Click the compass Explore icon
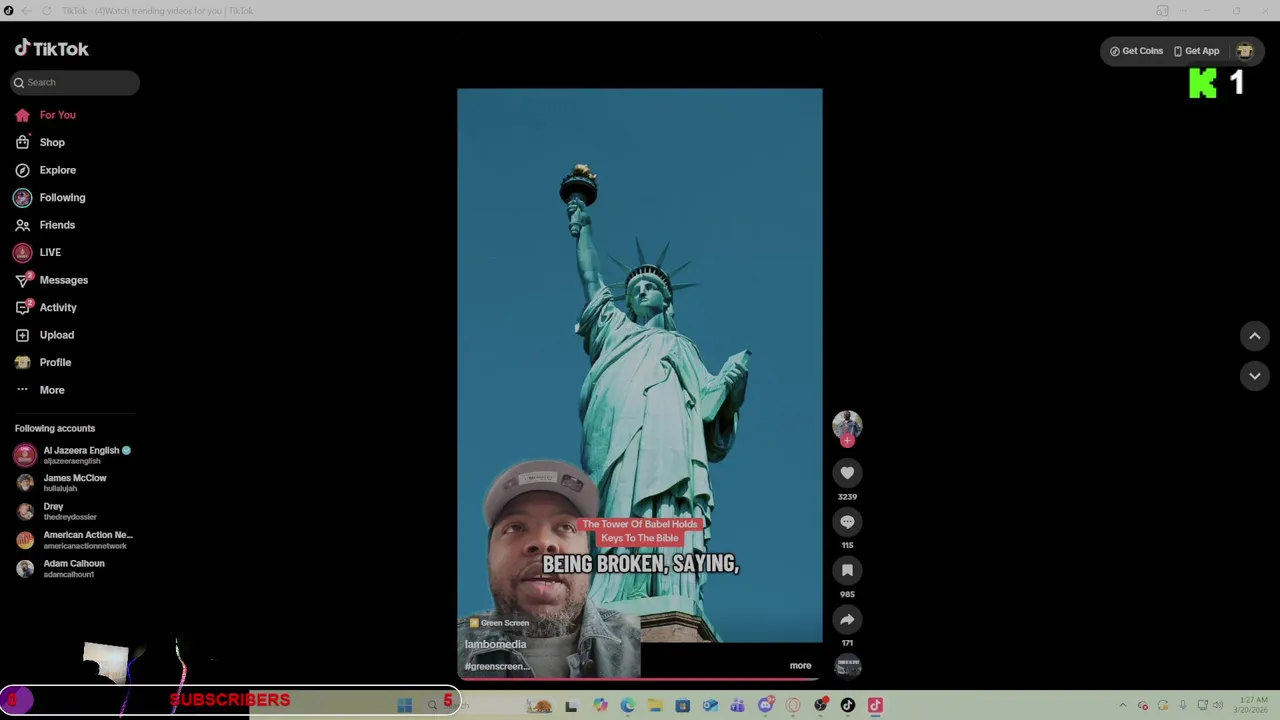The image size is (1280, 720). (x=22, y=170)
